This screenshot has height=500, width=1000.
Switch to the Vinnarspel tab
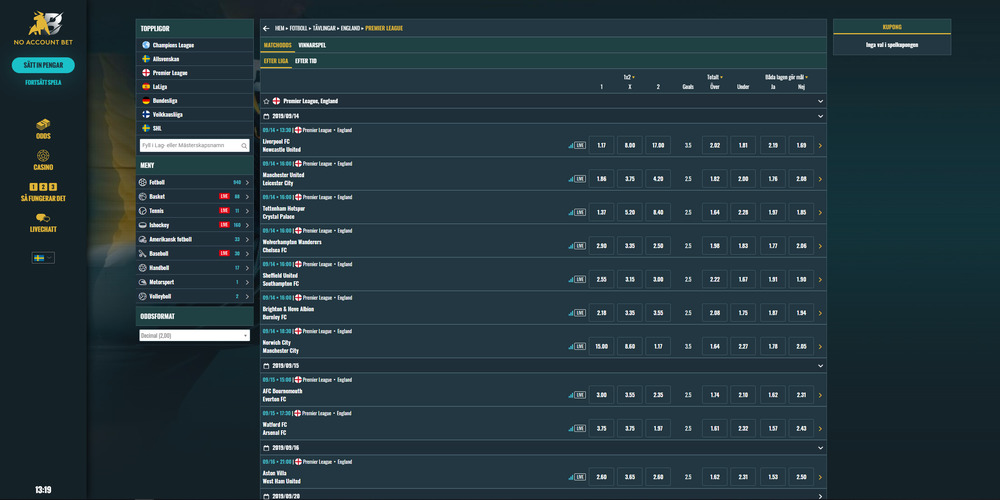pos(312,45)
